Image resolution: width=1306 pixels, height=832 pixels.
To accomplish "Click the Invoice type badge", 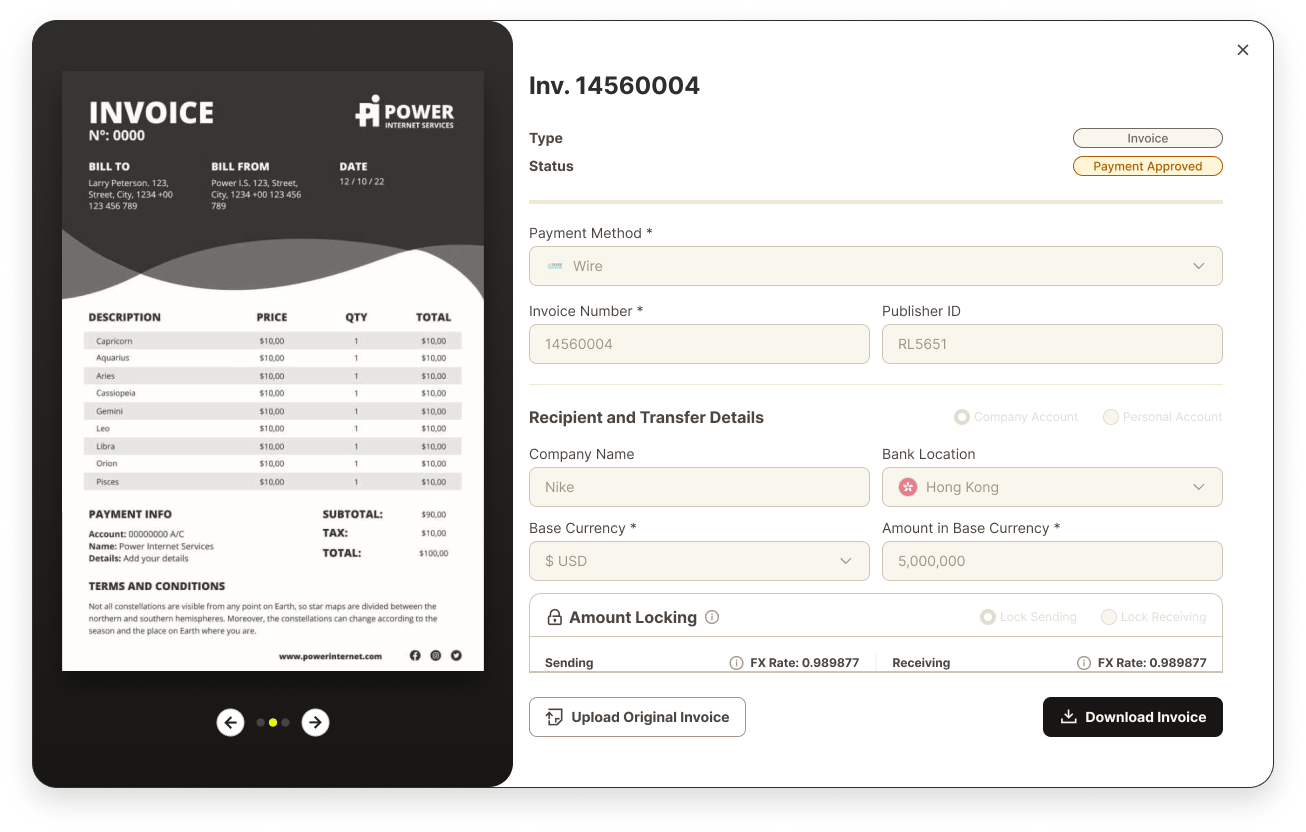I will [x=1147, y=138].
